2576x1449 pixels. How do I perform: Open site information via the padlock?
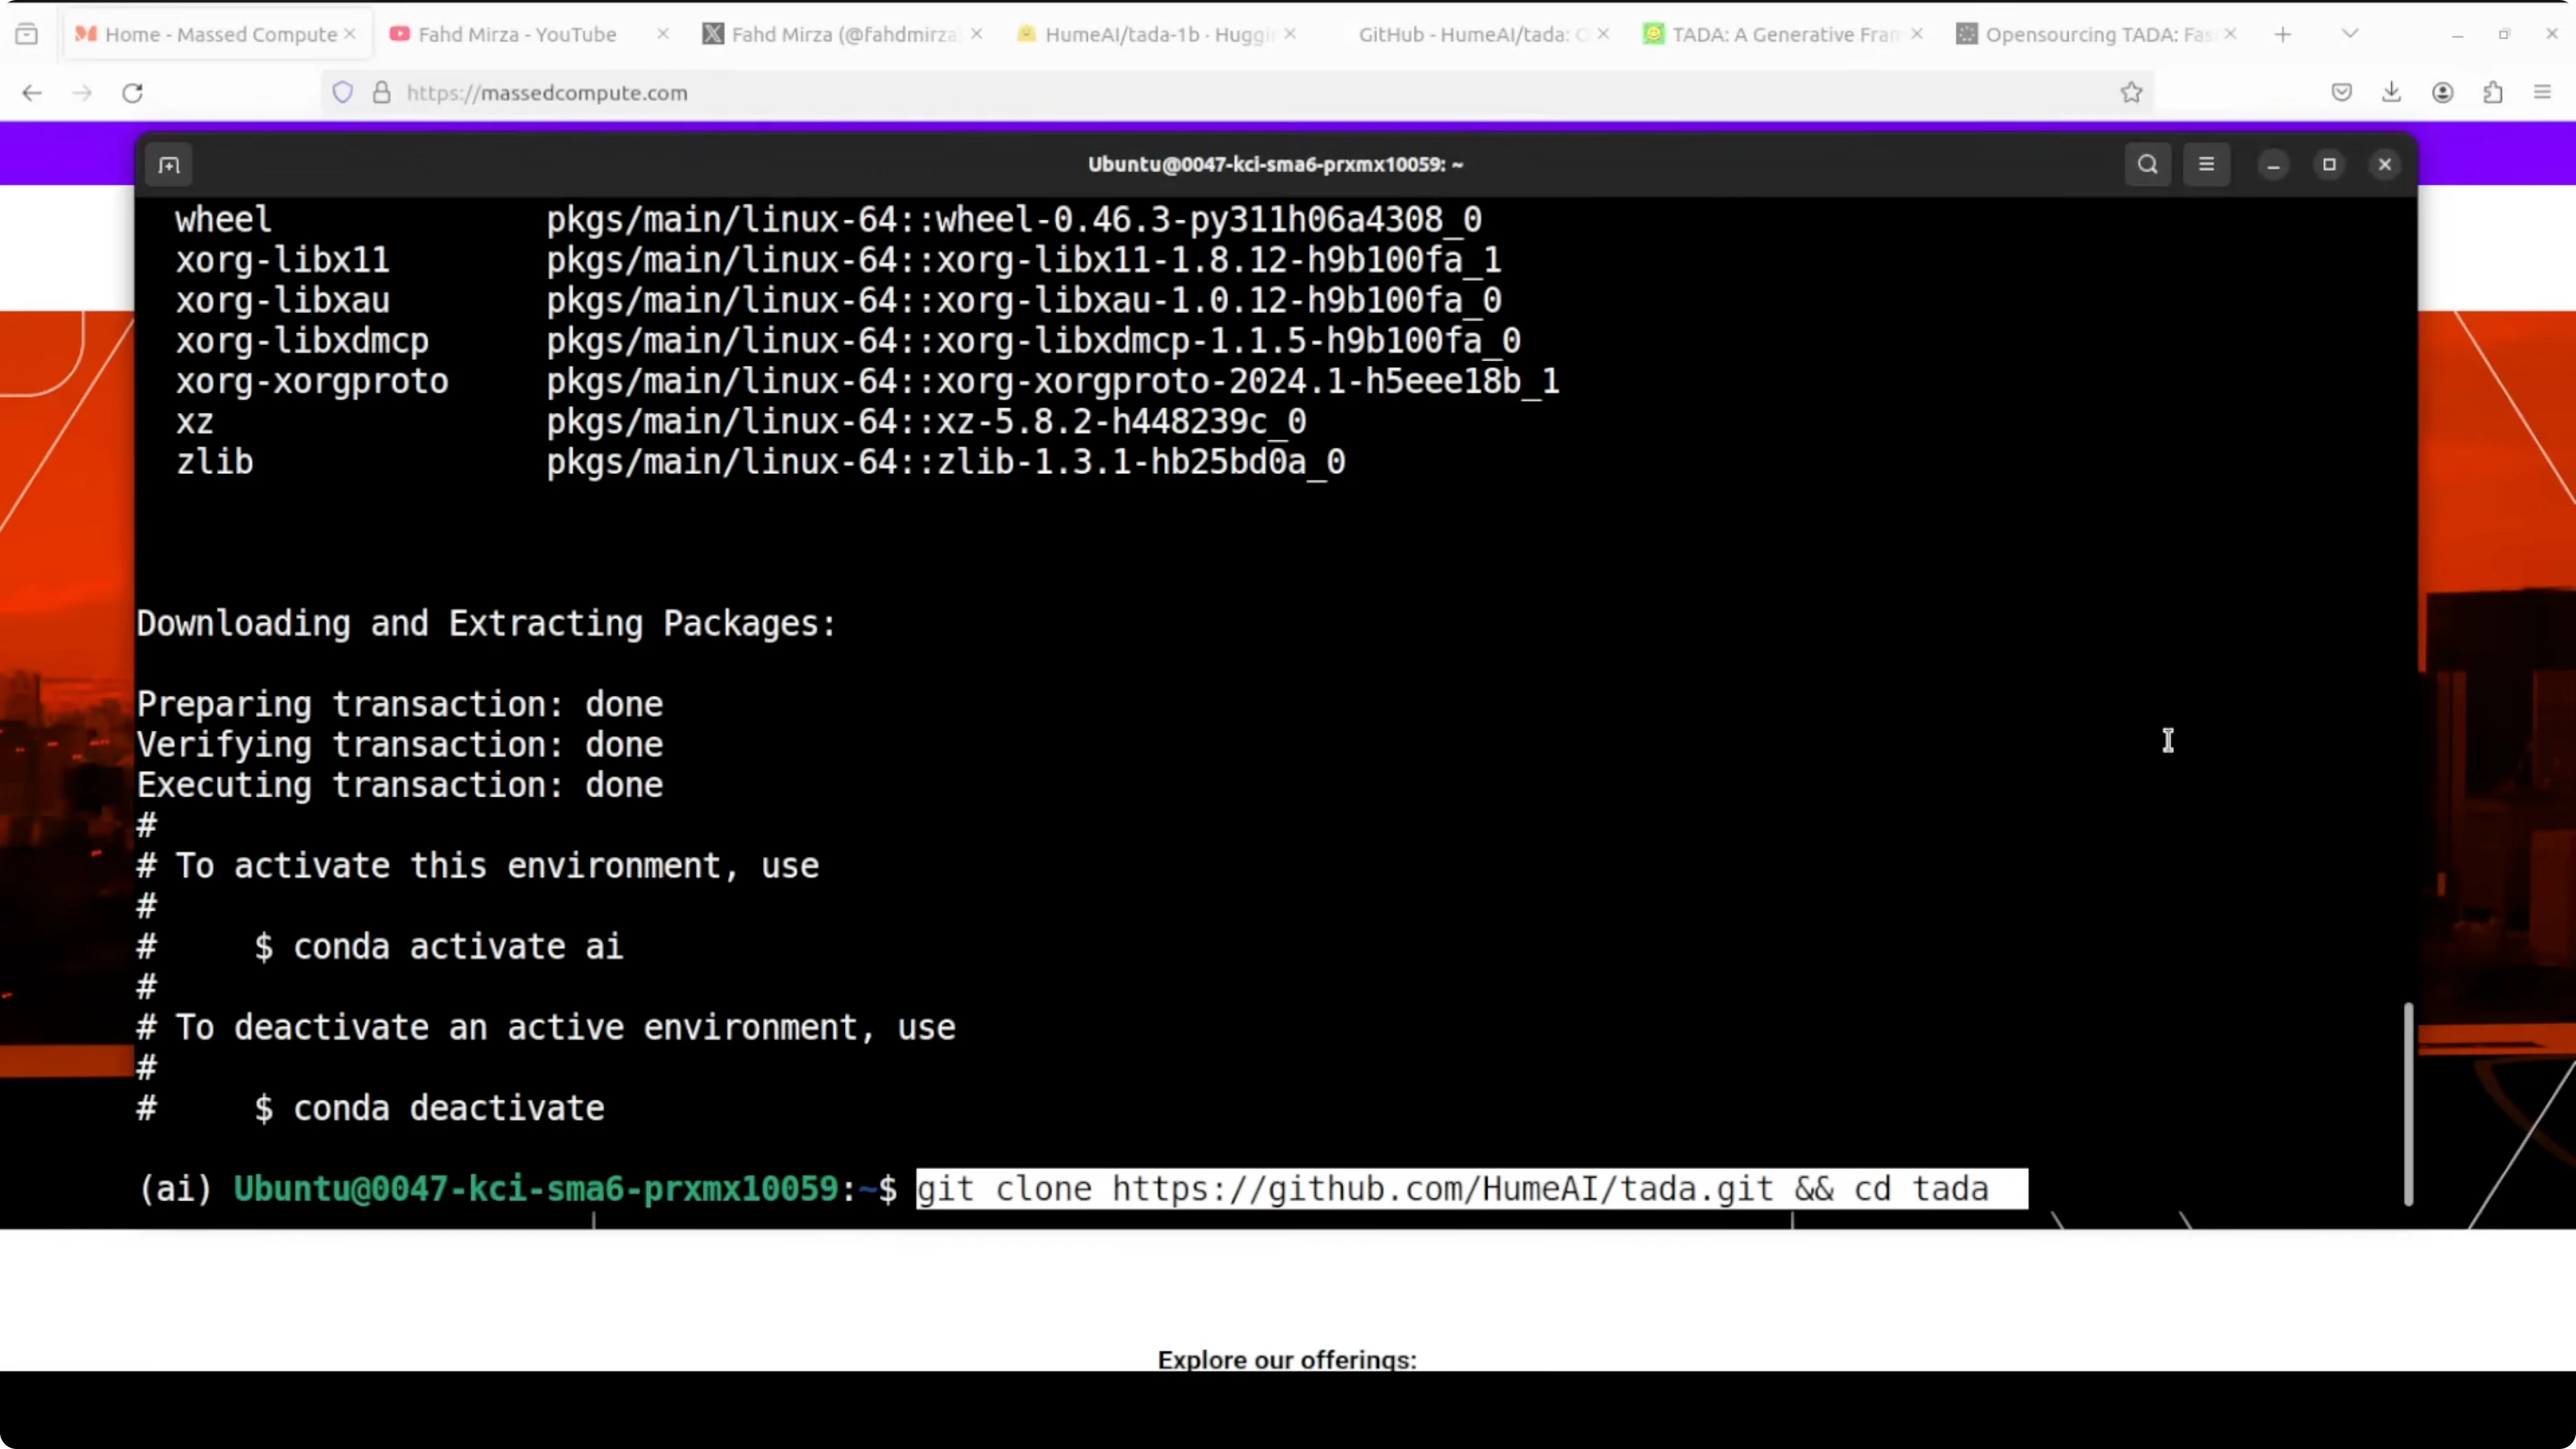381,92
